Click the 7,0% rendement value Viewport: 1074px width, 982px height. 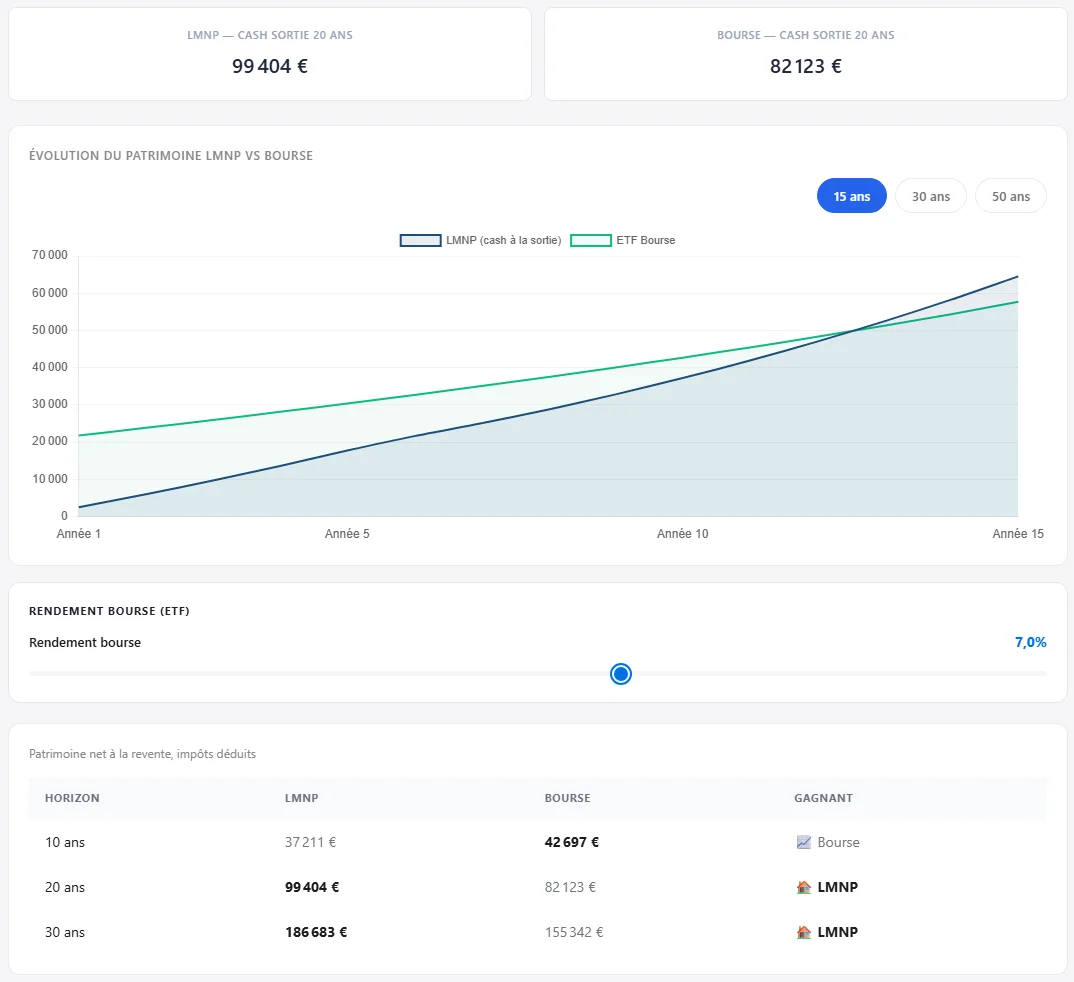pos(1030,642)
